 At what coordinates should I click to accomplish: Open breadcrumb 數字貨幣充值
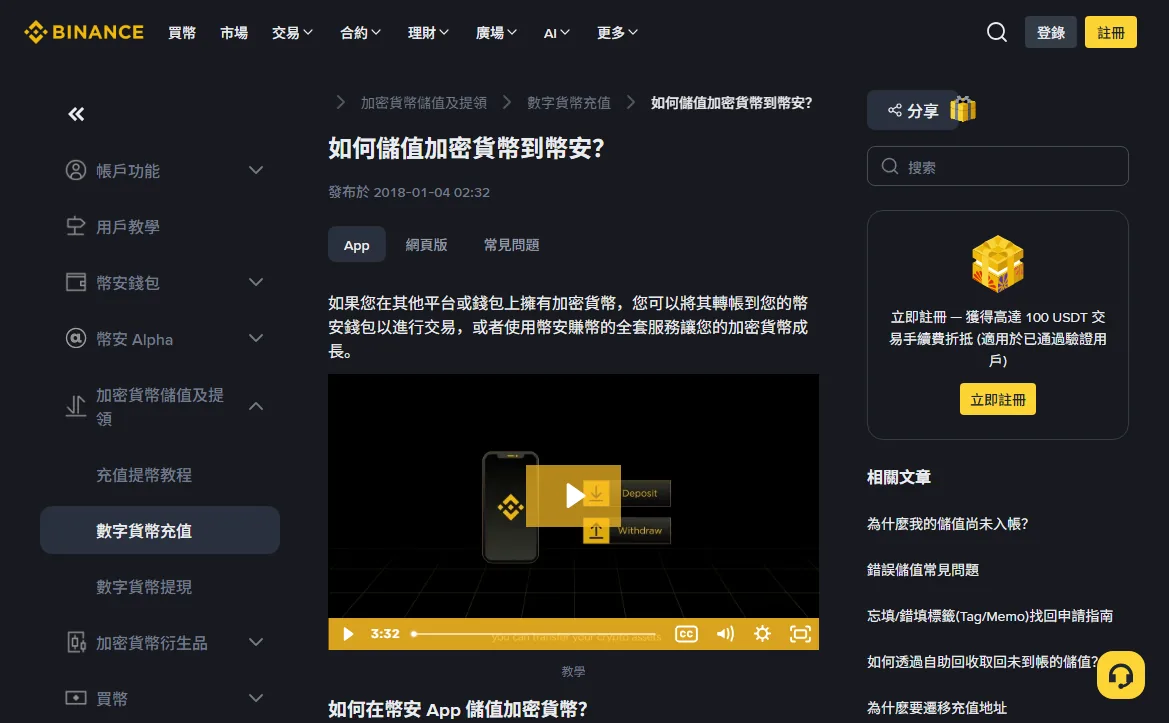point(569,103)
